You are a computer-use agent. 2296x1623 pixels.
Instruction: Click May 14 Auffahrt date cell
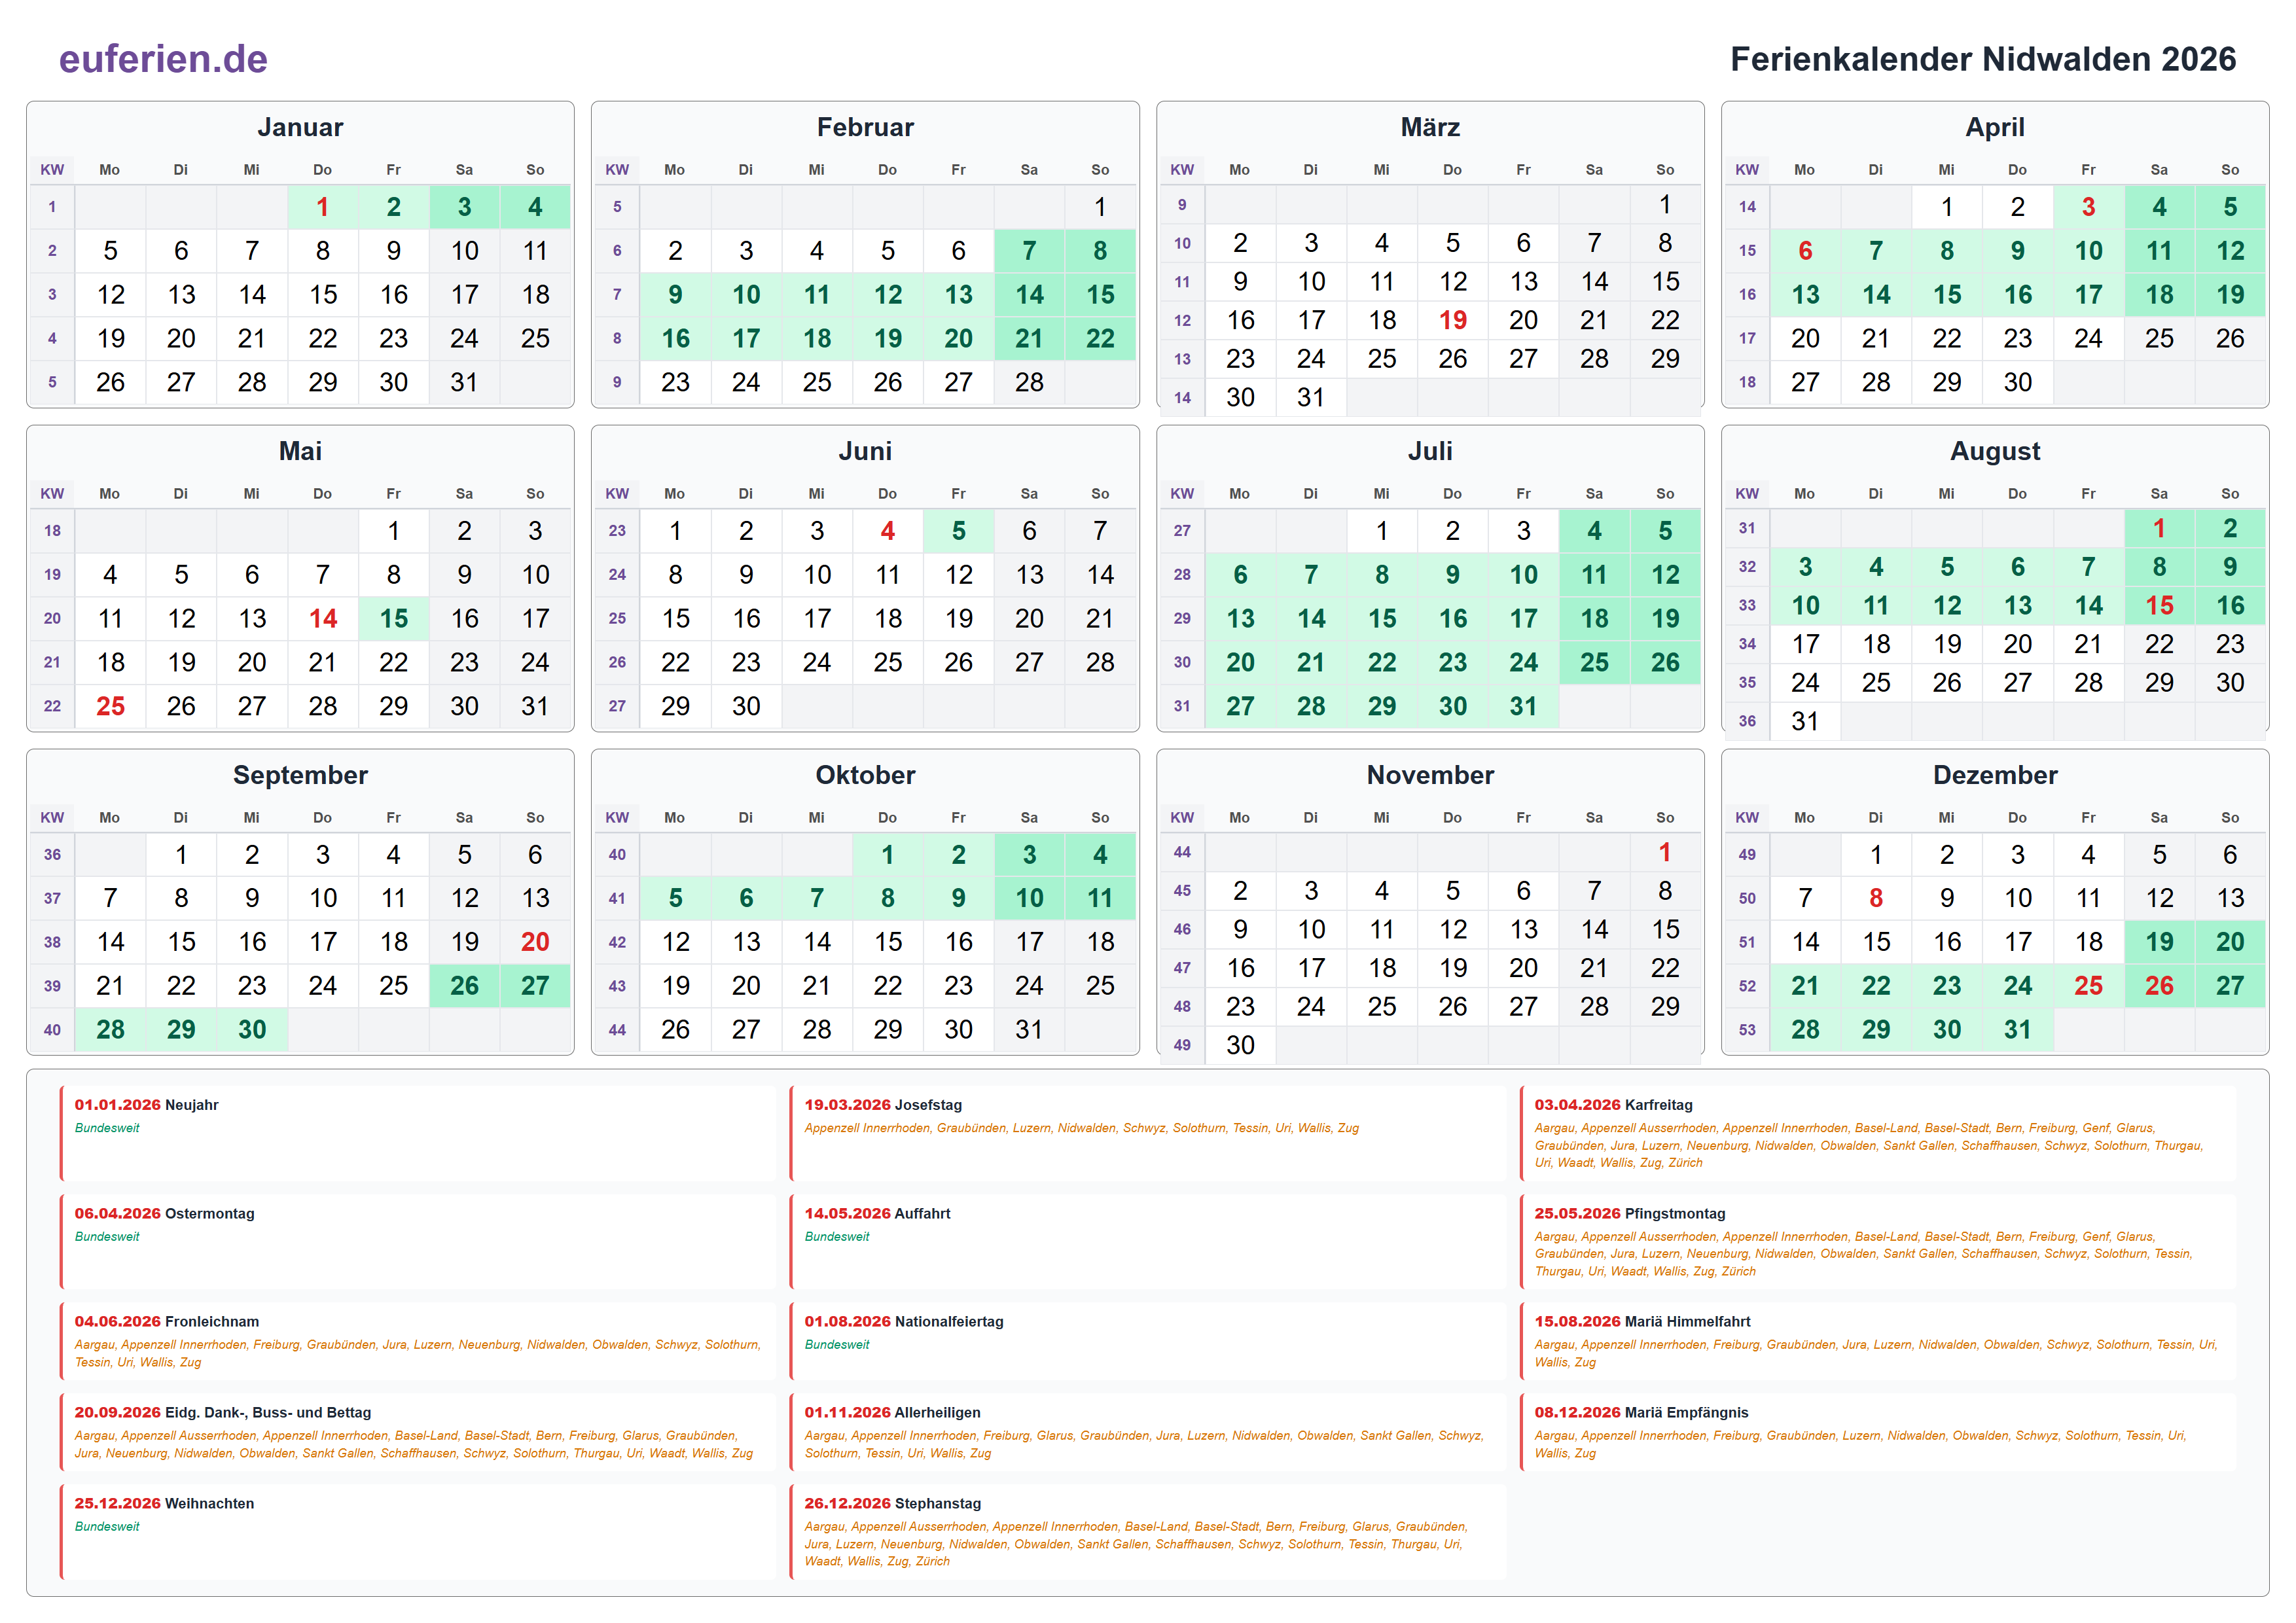[x=322, y=619]
